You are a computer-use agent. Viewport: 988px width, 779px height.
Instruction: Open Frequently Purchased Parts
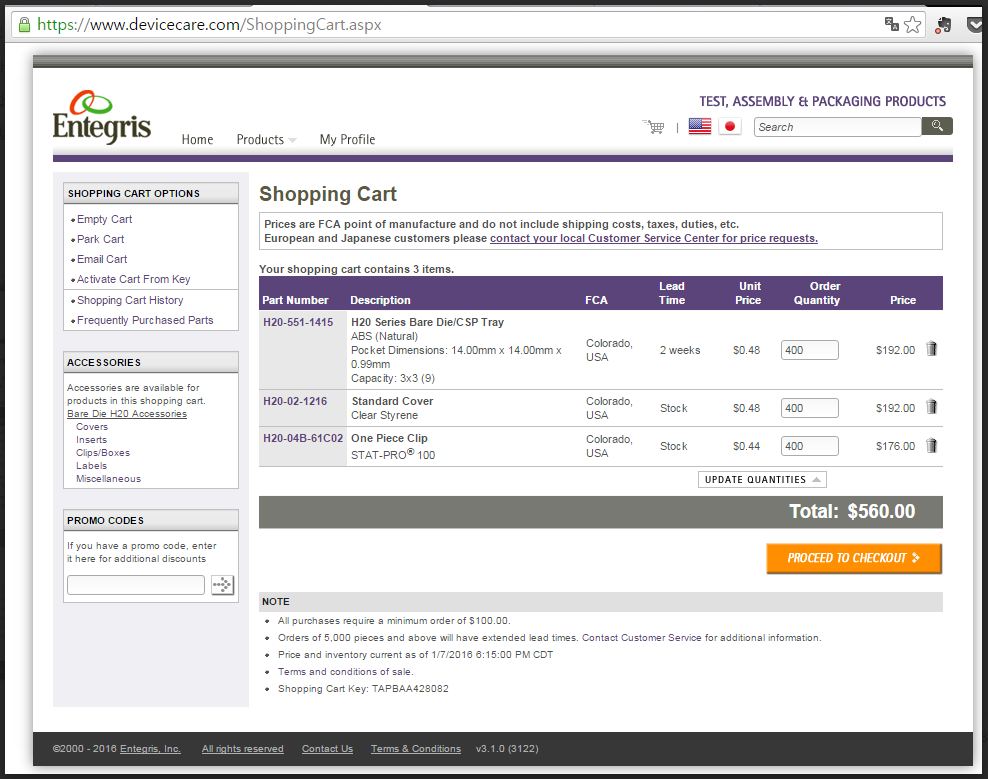[x=145, y=320]
